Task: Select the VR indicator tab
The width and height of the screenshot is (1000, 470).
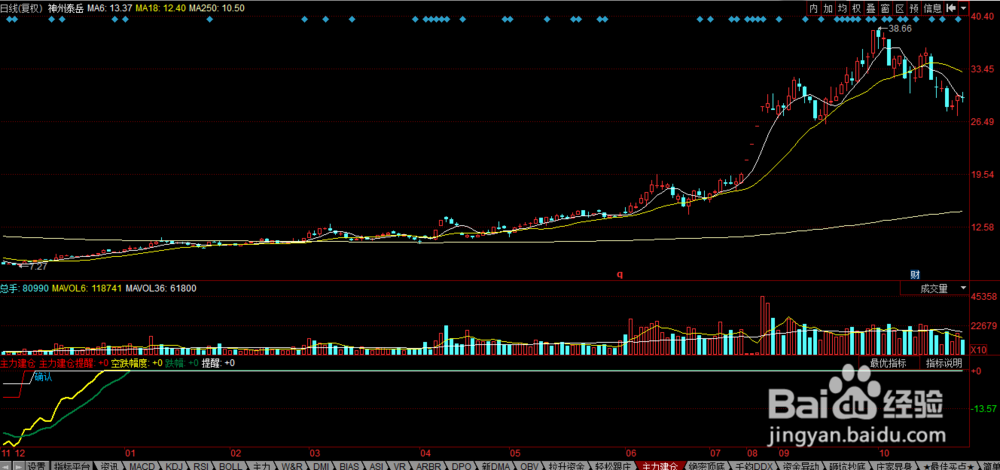Action: 401,466
